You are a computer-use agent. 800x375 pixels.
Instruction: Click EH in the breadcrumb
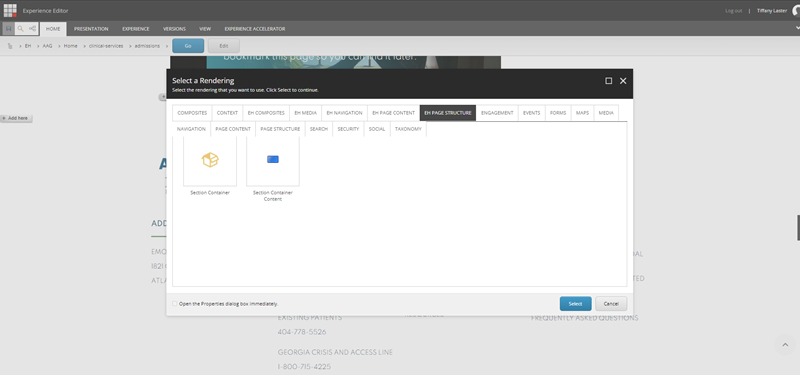[x=28, y=46]
